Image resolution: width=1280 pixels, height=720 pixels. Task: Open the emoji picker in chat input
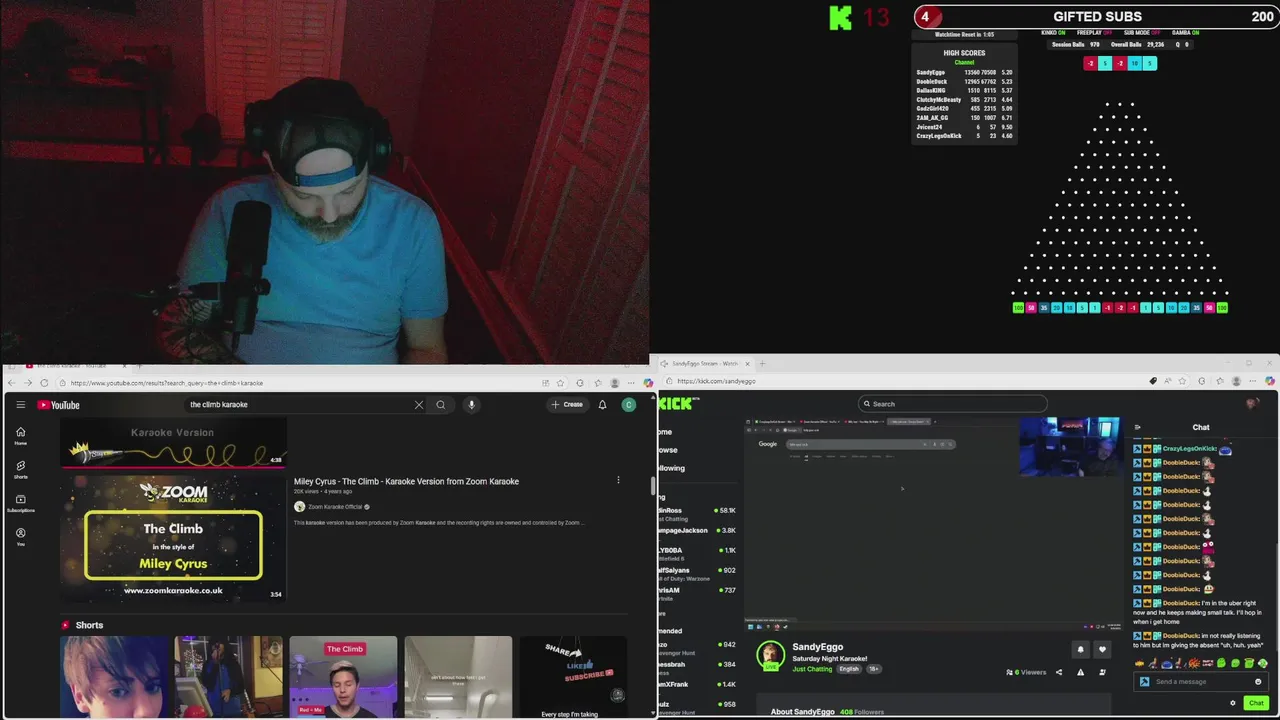point(1258,682)
